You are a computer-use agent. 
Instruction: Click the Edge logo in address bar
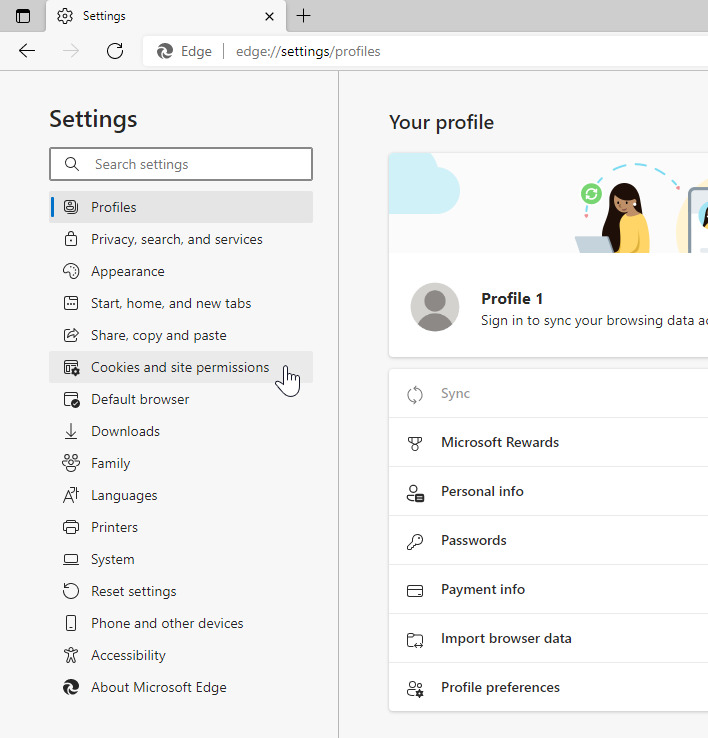pos(165,51)
